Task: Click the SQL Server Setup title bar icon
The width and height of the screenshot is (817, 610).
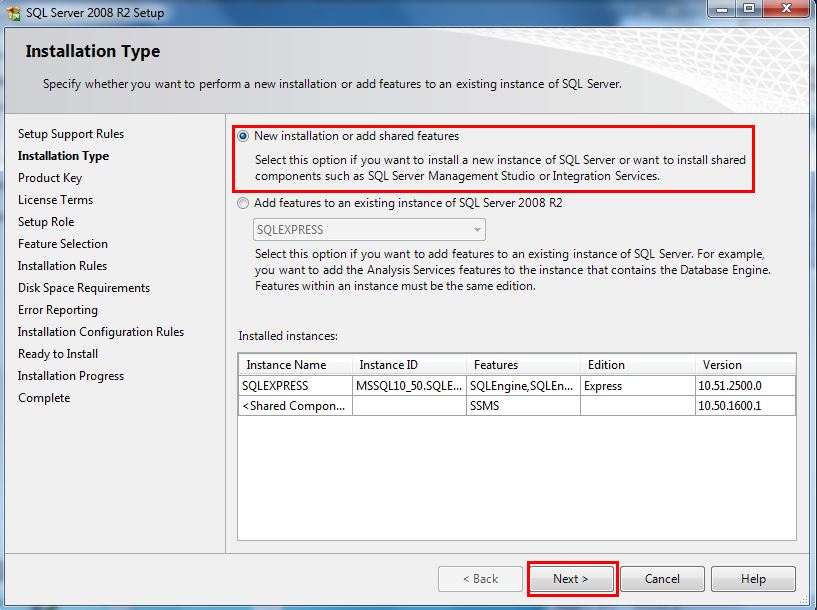Action: (14, 13)
